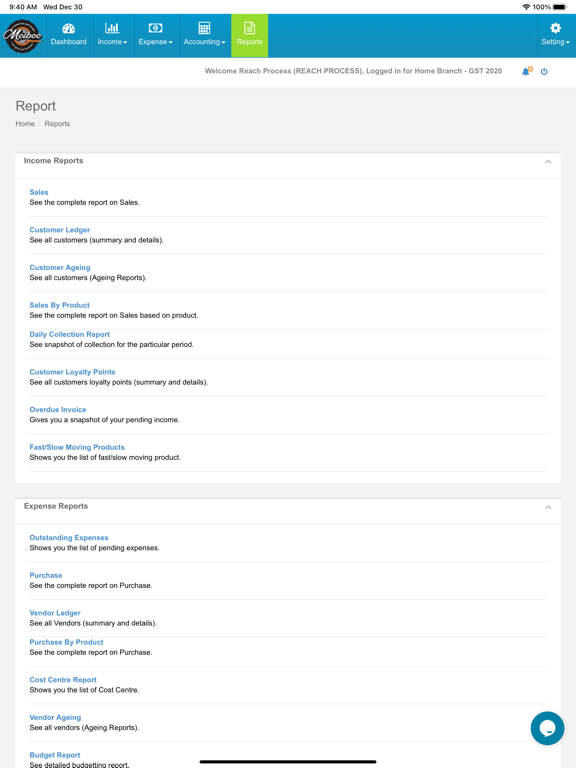Image resolution: width=576 pixels, height=768 pixels.
Task: Open the Sales By Product report
Action: [59, 305]
